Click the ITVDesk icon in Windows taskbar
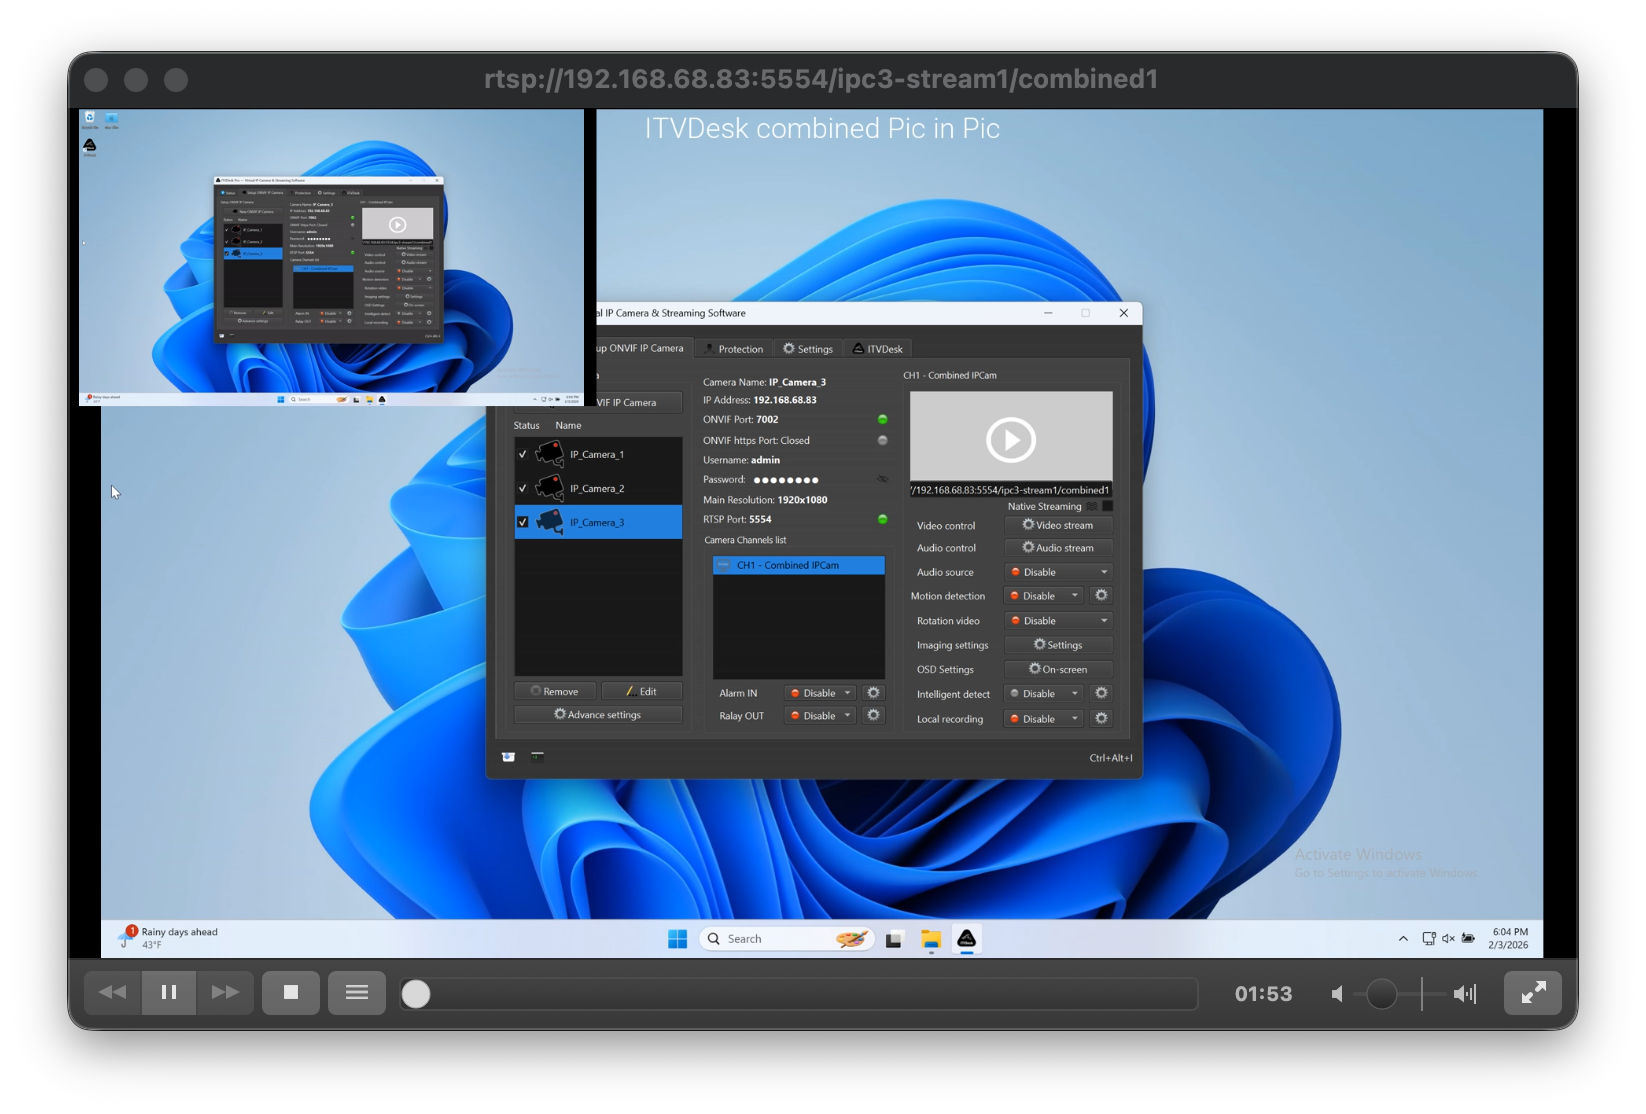The width and height of the screenshot is (1646, 1114). pos(966,939)
